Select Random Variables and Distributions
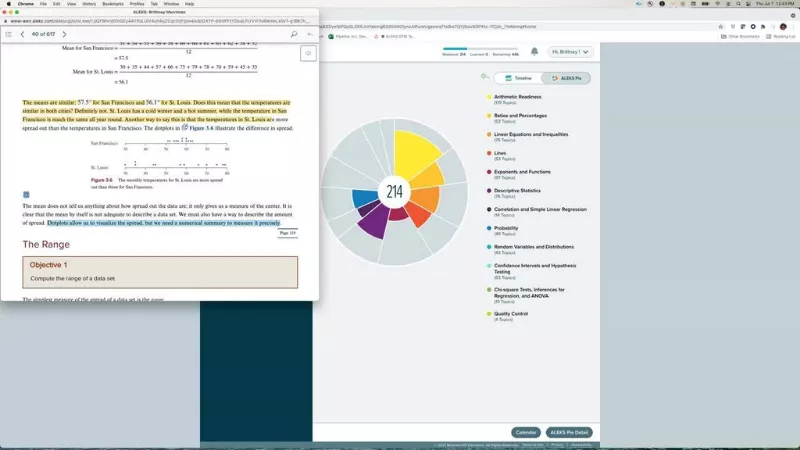Image resolution: width=800 pixels, height=450 pixels. [x=534, y=247]
